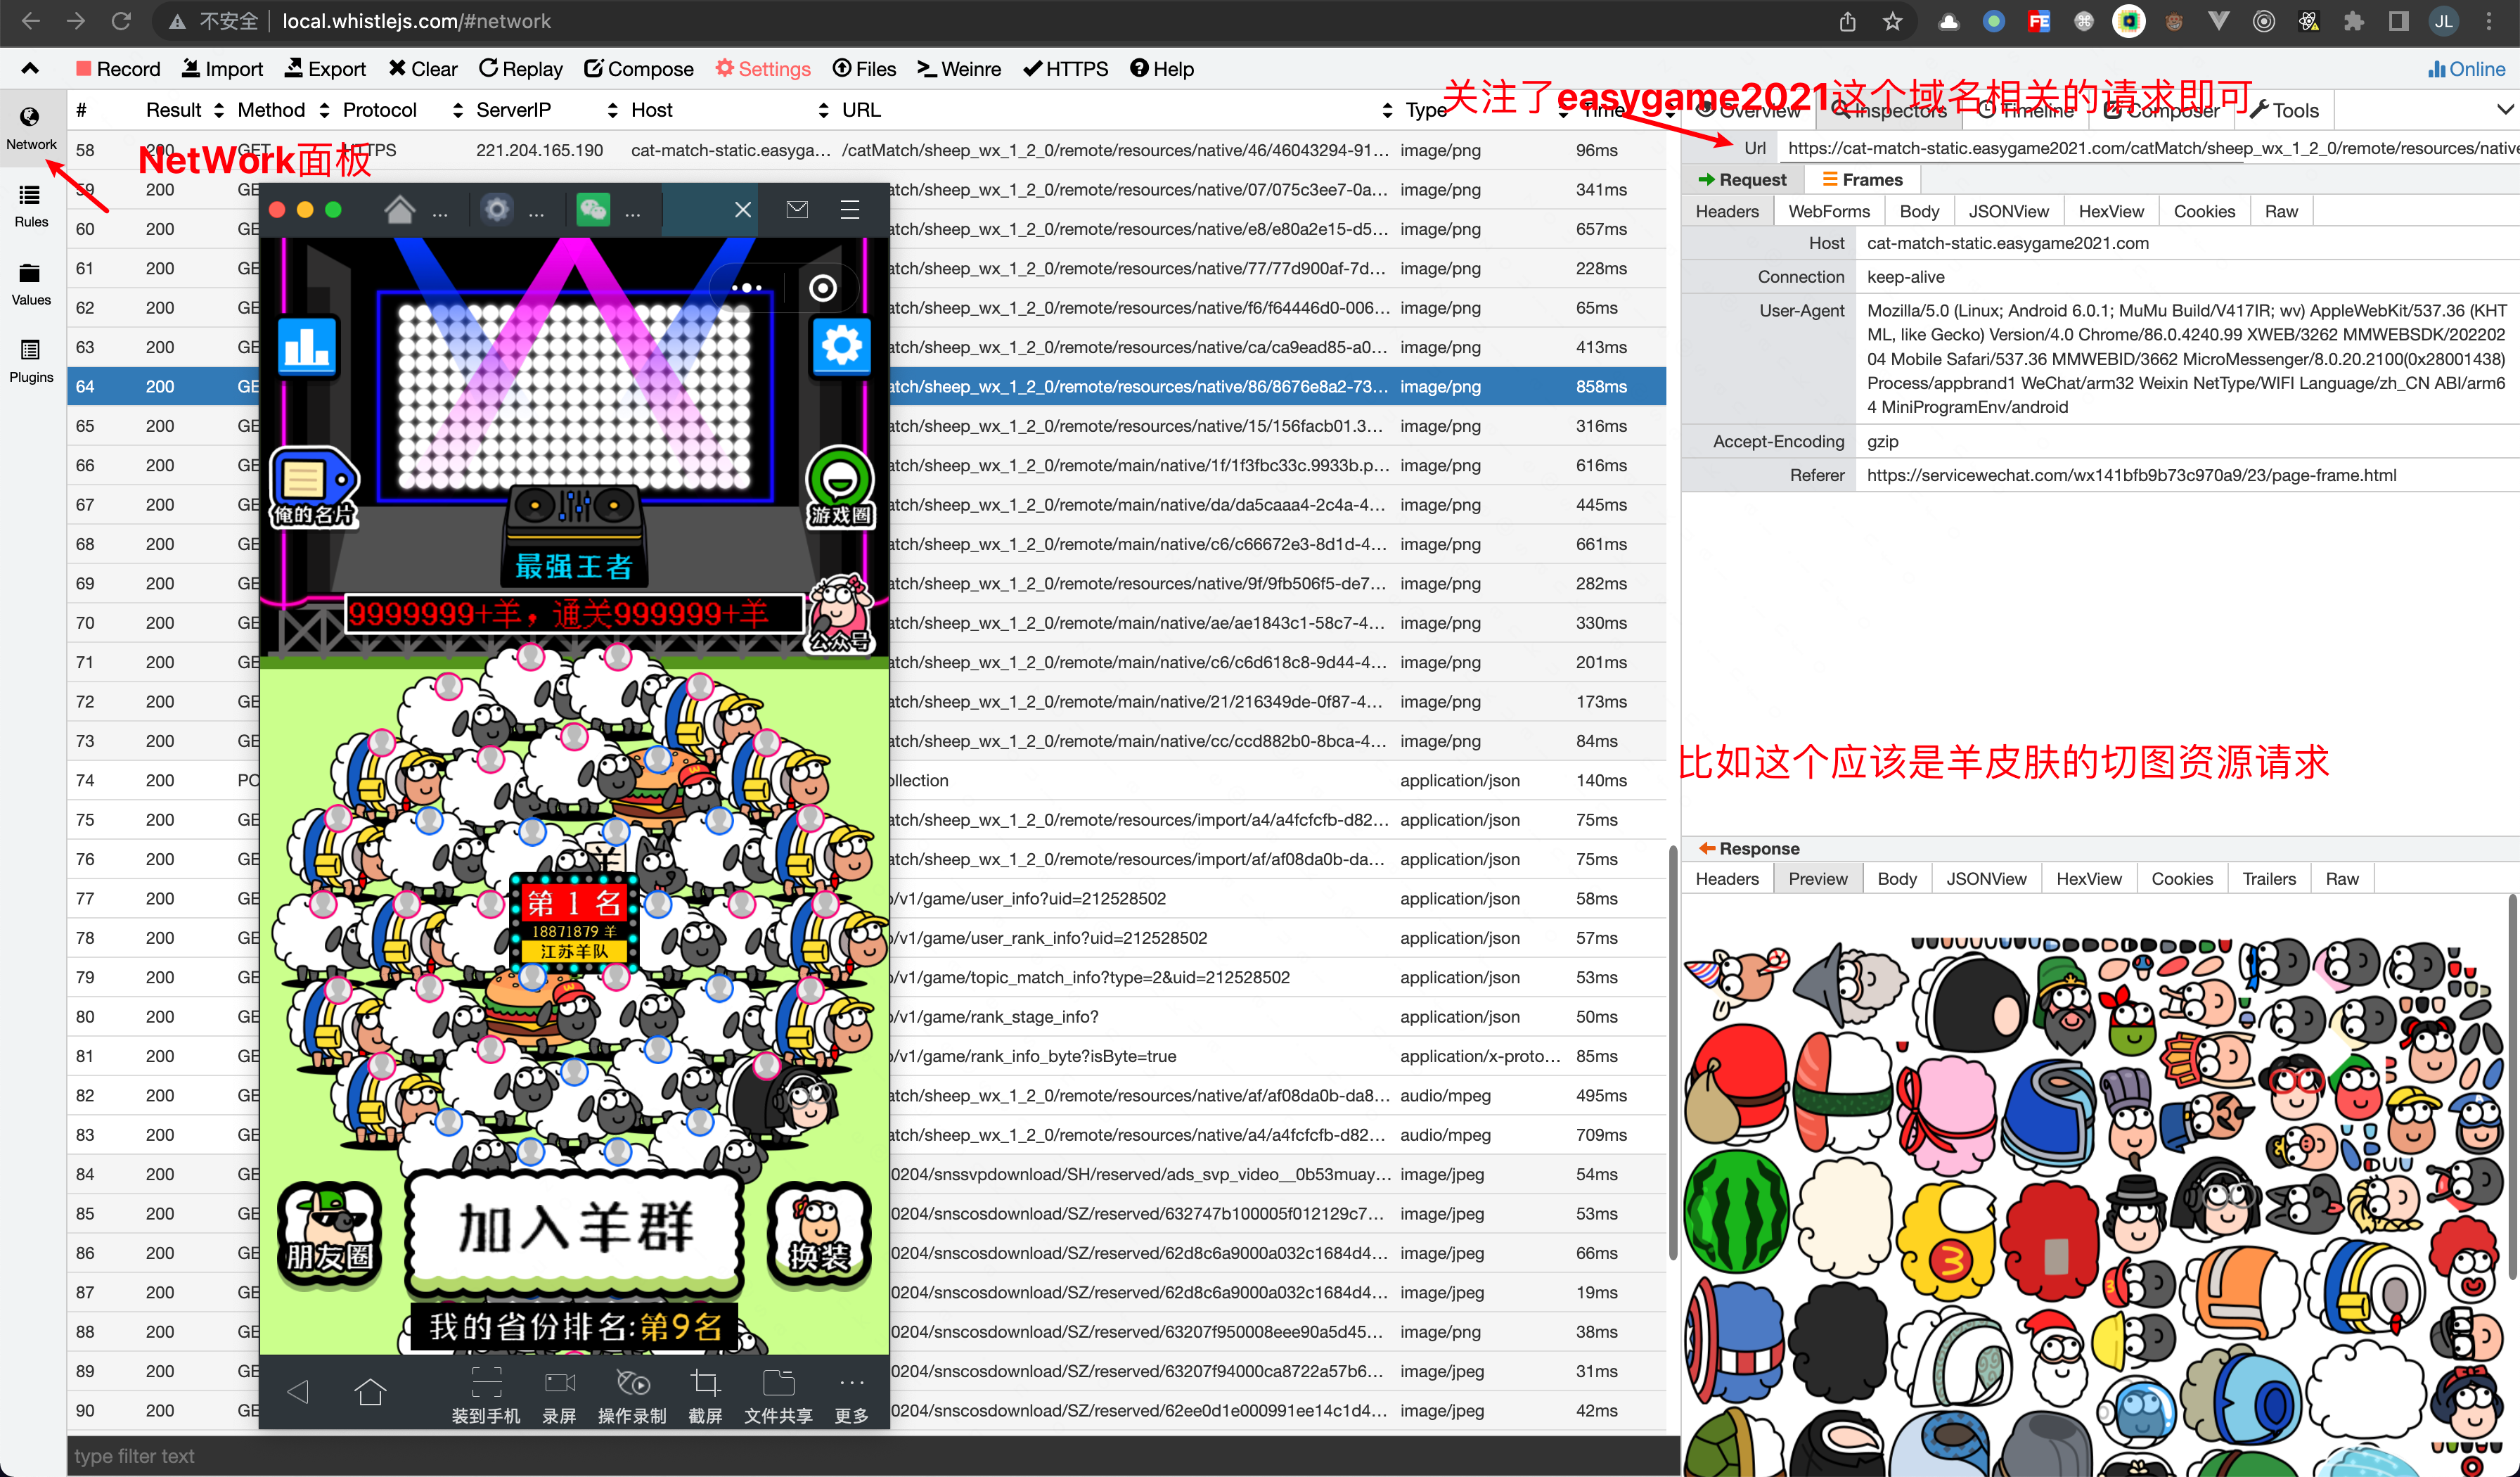
Task: Open the Weinre menu
Action: pyautogui.click(x=959, y=69)
